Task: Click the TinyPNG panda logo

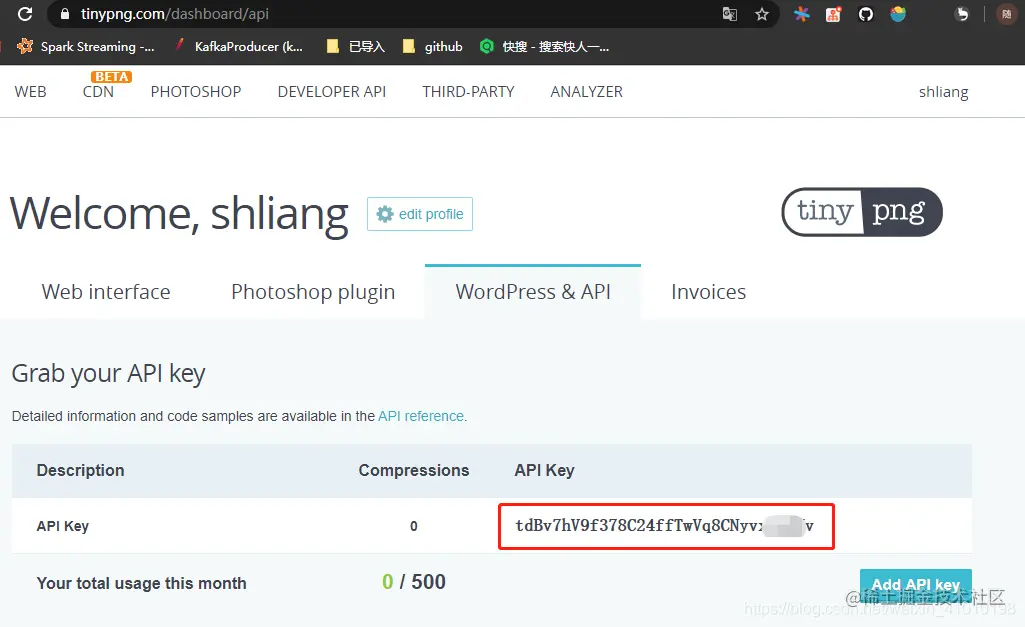Action: pos(860,212)
